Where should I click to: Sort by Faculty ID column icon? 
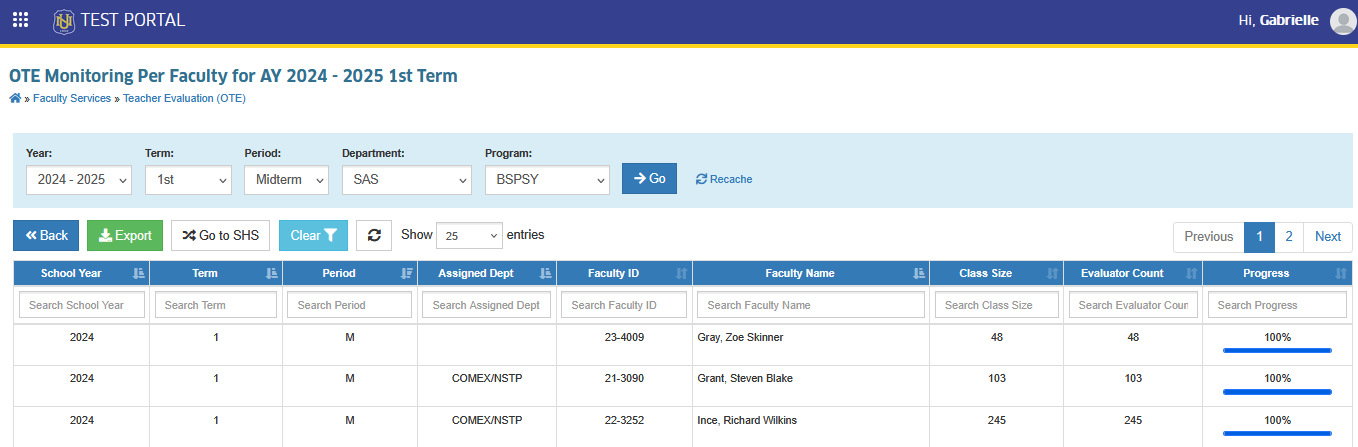click(x=681, y=273)
